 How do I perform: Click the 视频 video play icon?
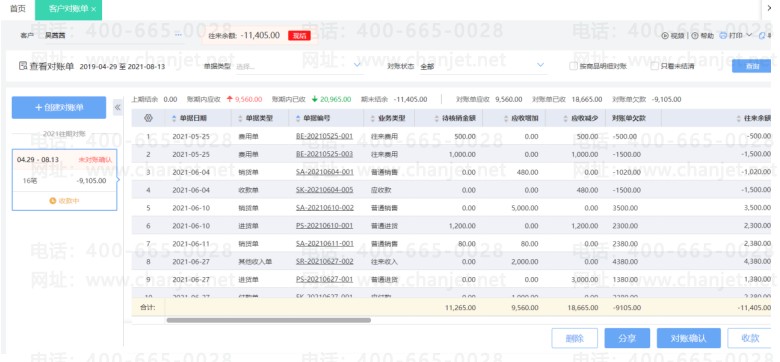point(665,36)
